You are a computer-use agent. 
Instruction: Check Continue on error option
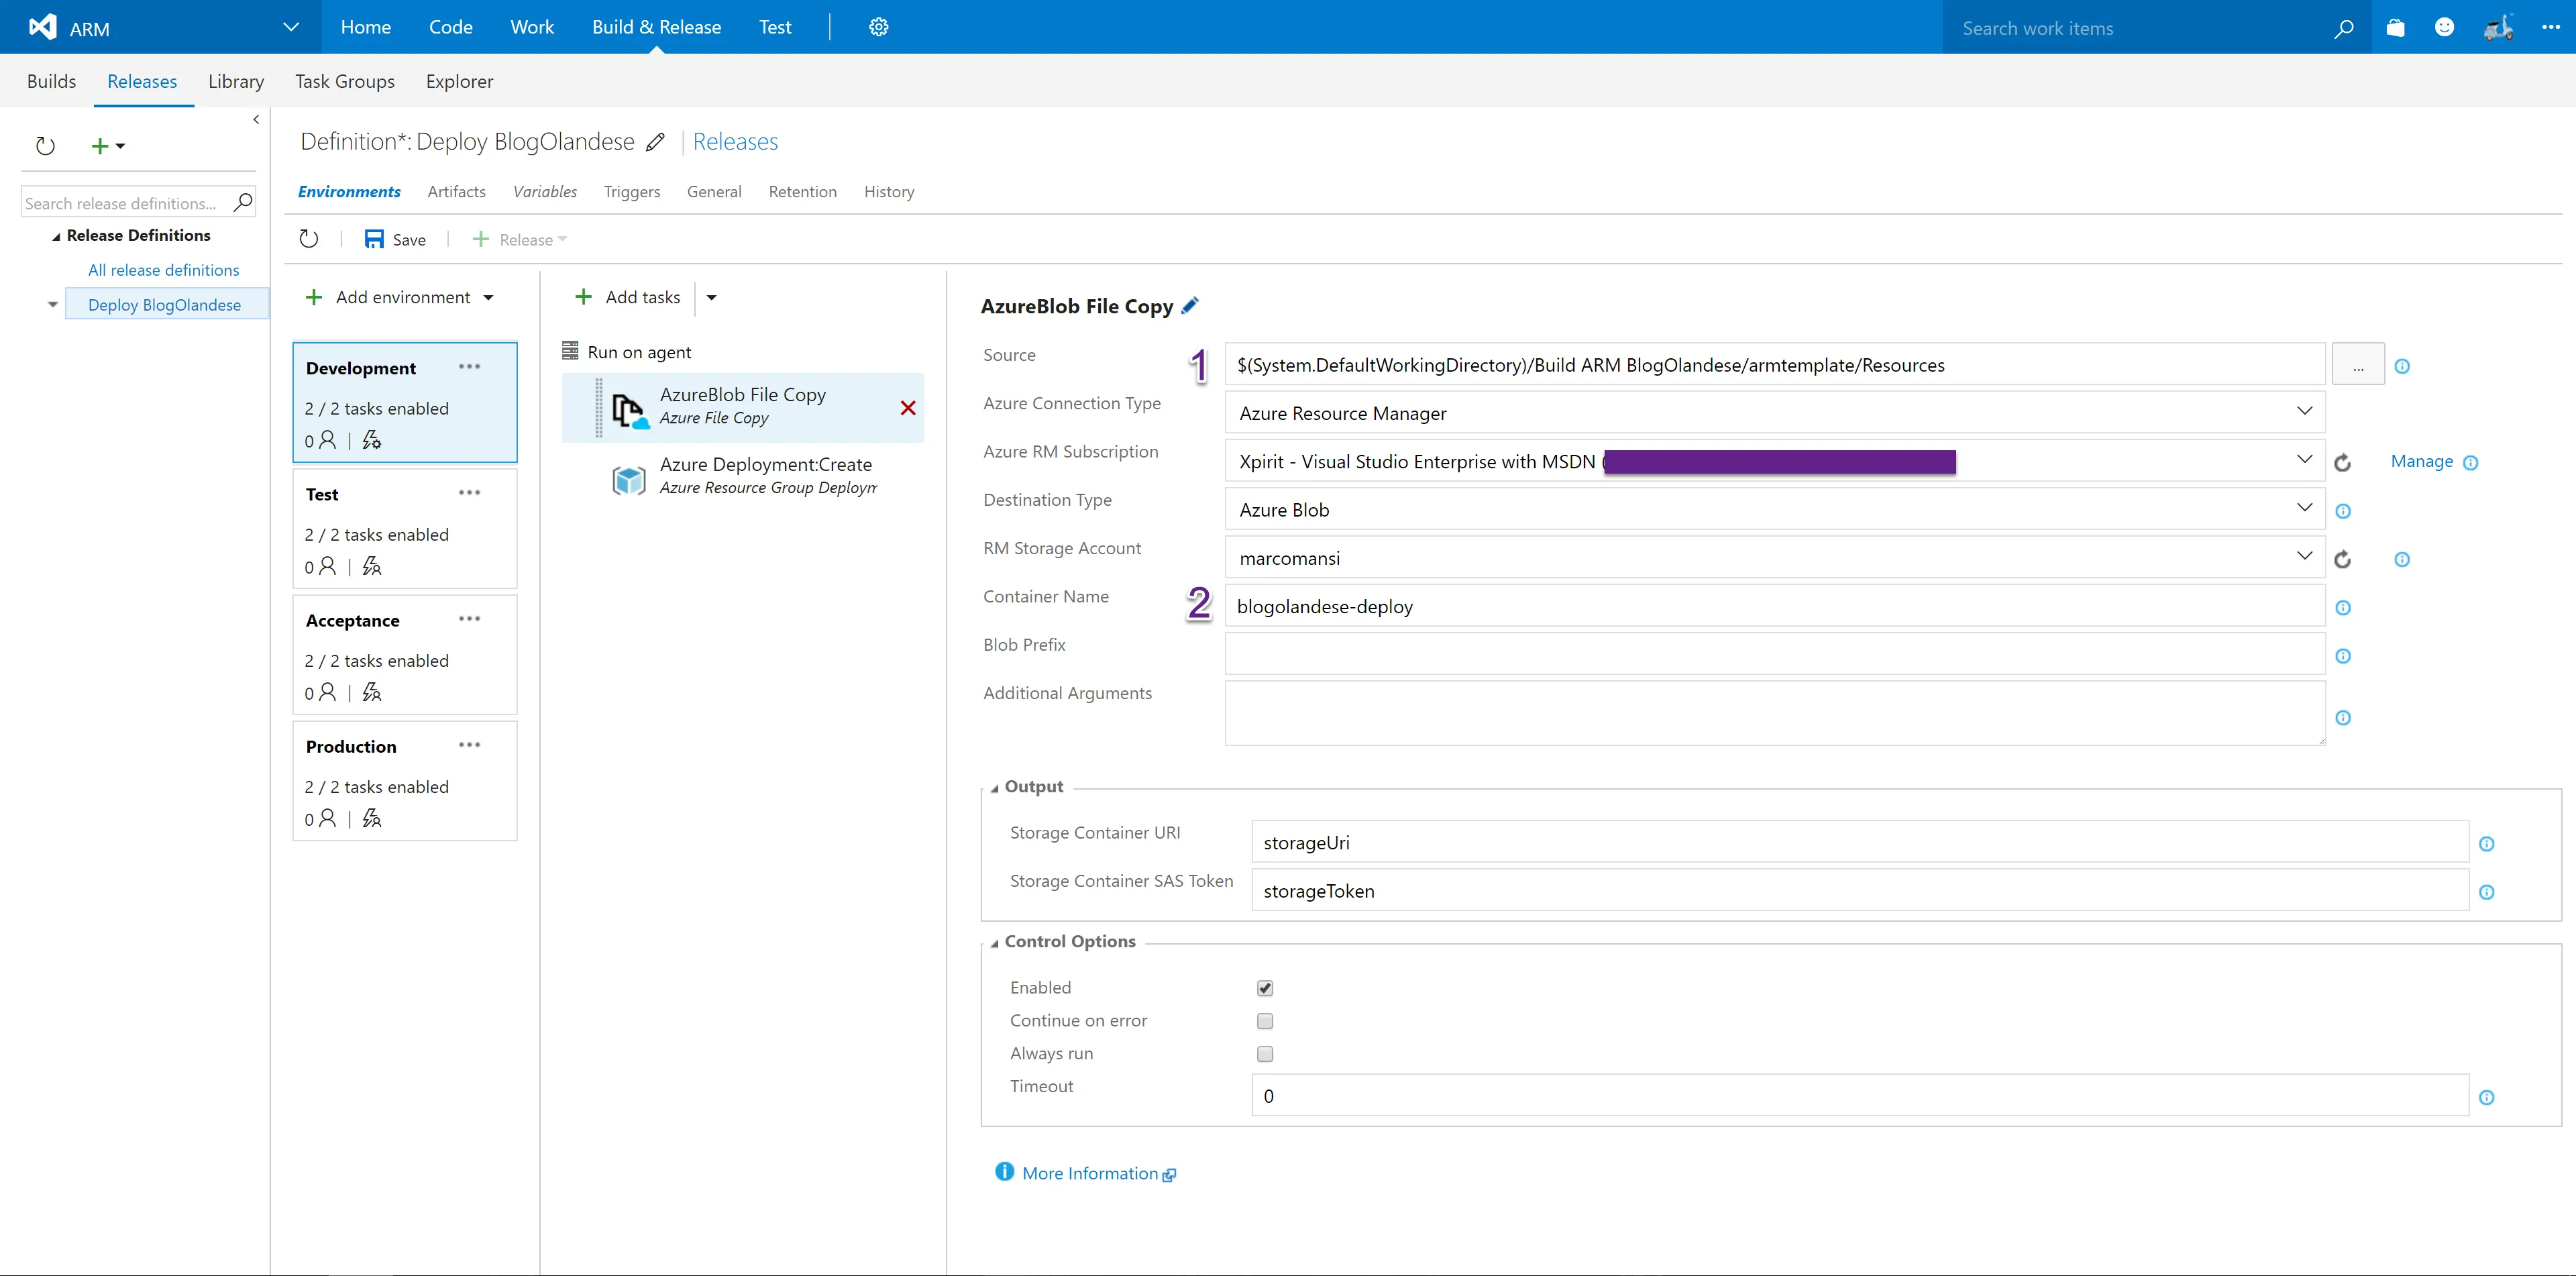1265,1021
